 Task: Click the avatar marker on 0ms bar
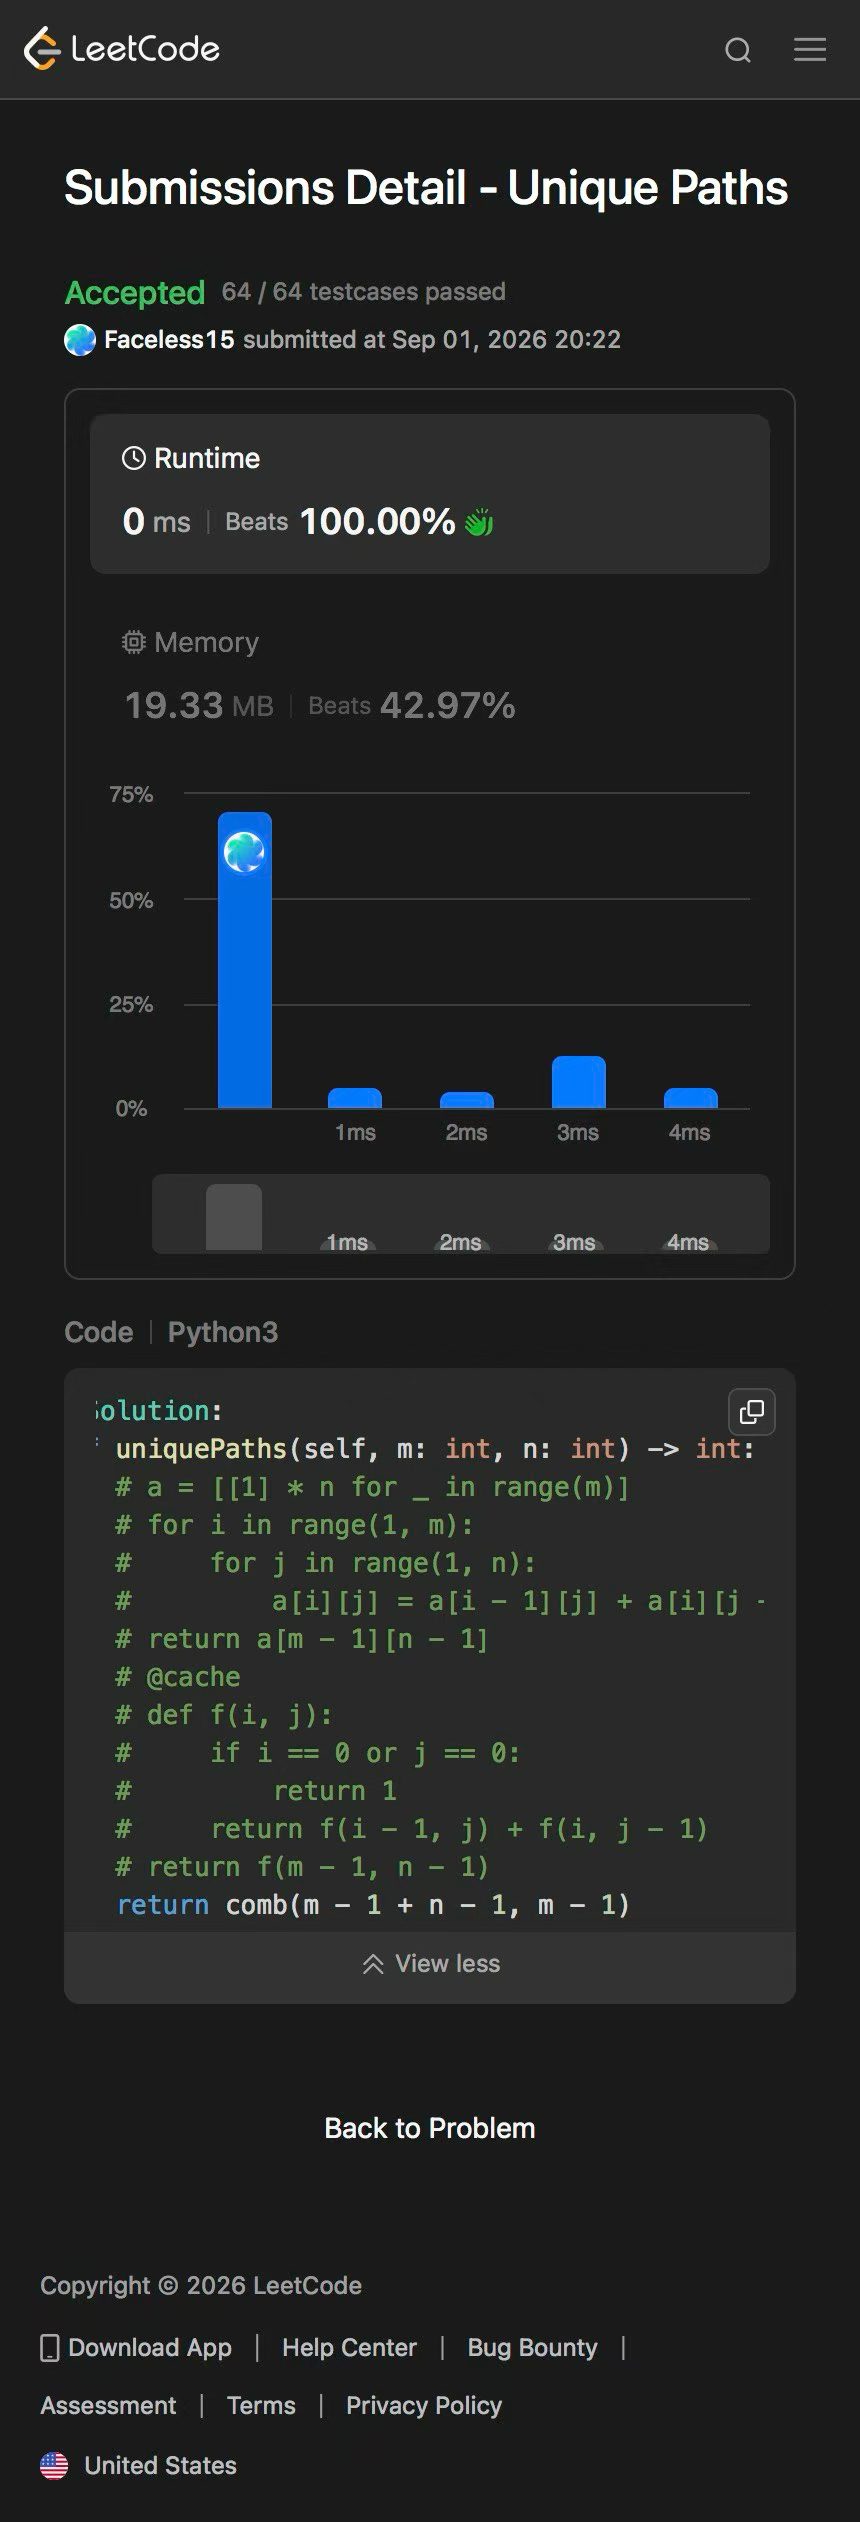tap(244, 852)
